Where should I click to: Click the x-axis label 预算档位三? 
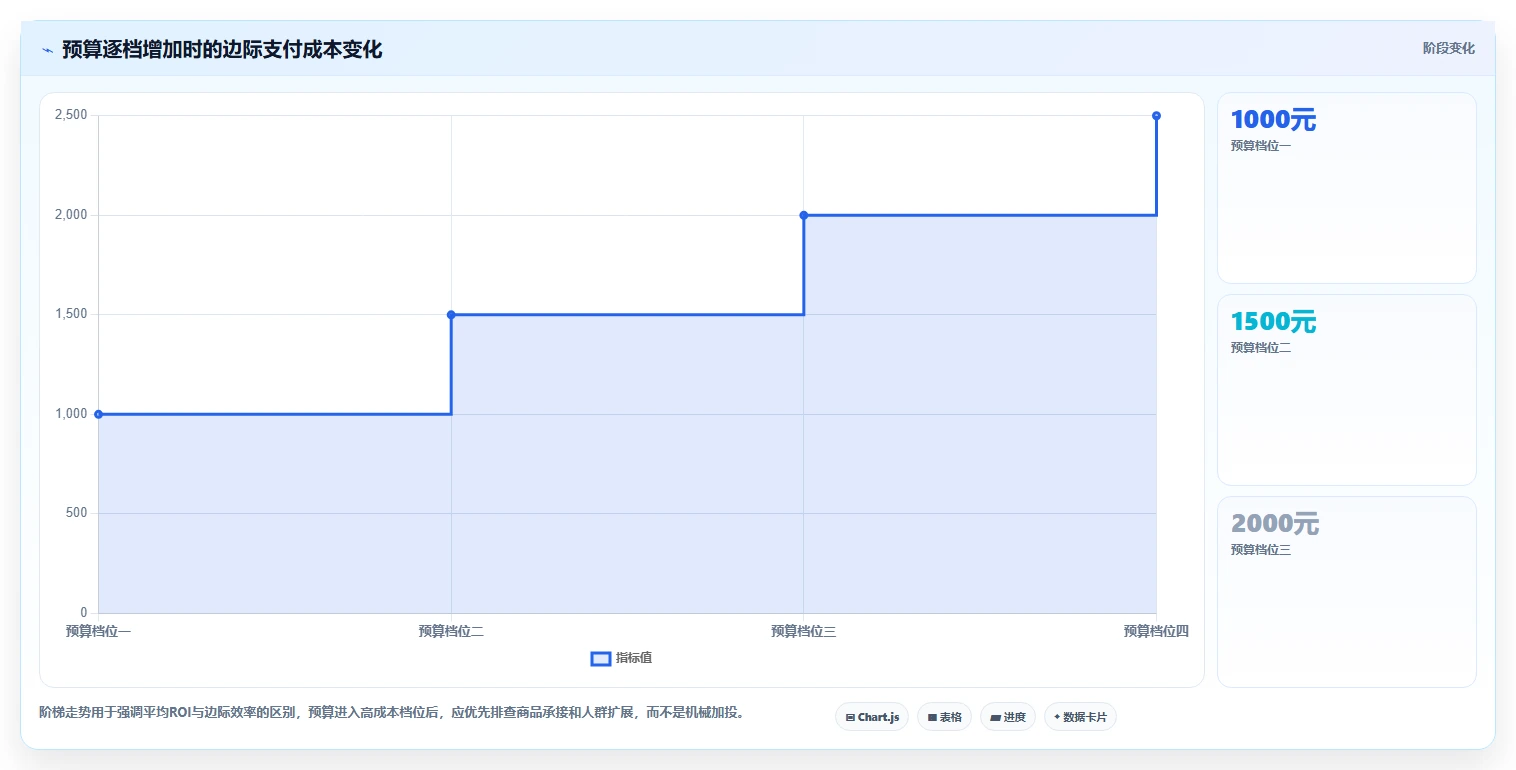(803, 631)
